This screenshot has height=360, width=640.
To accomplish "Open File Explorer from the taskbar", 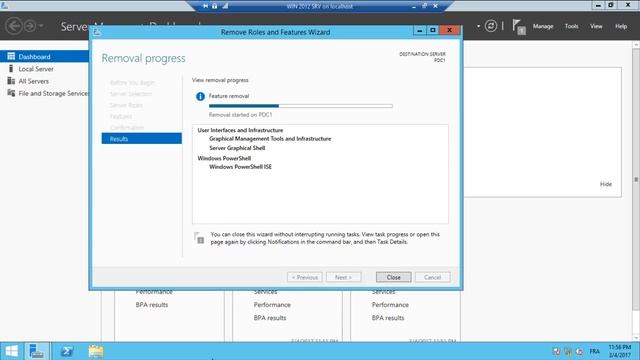I will (96, 351).
